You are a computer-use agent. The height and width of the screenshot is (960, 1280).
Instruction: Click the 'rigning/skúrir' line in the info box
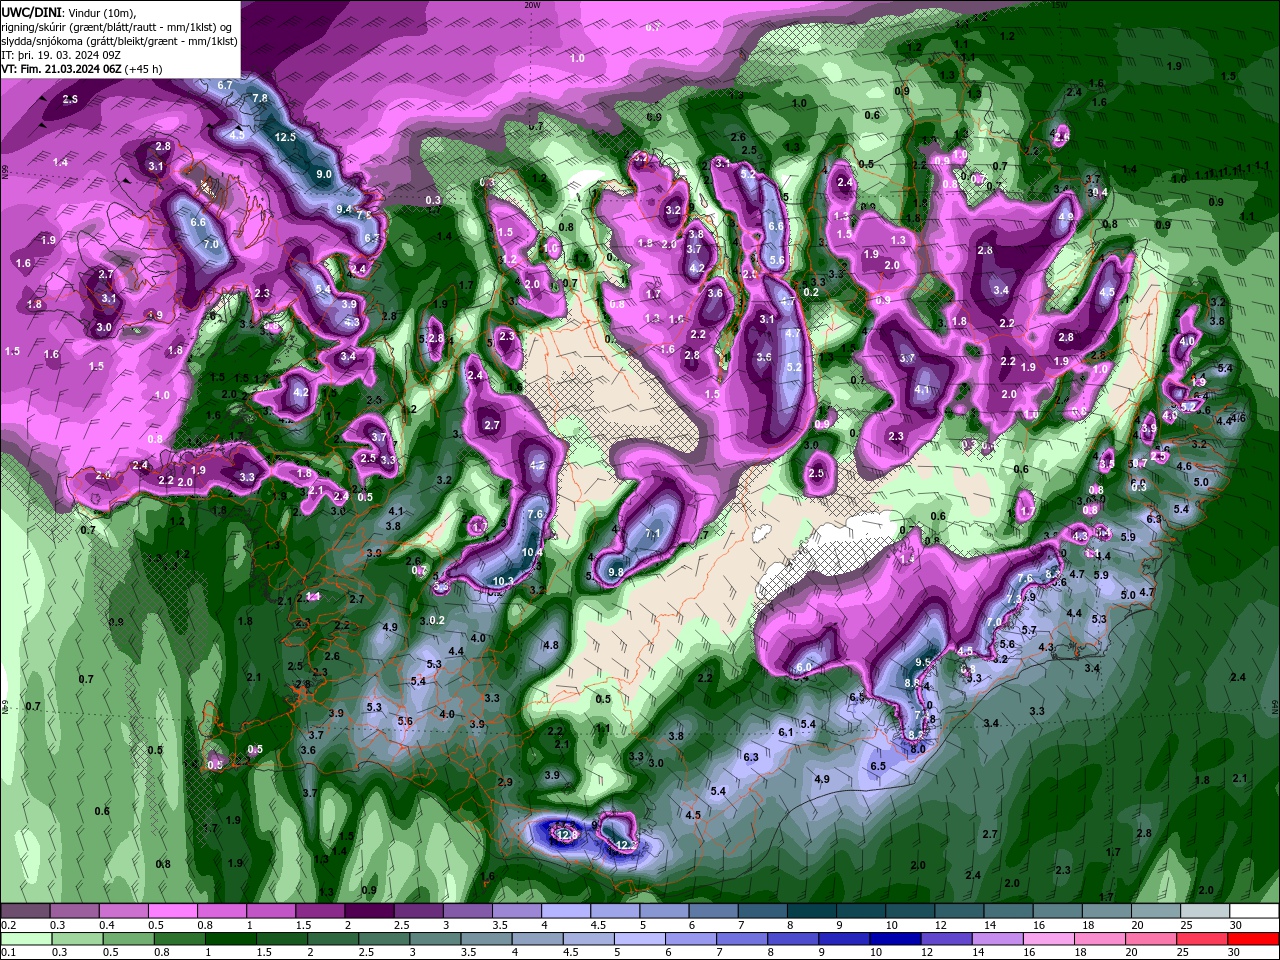pyautogui.click(x=116, y=26)
